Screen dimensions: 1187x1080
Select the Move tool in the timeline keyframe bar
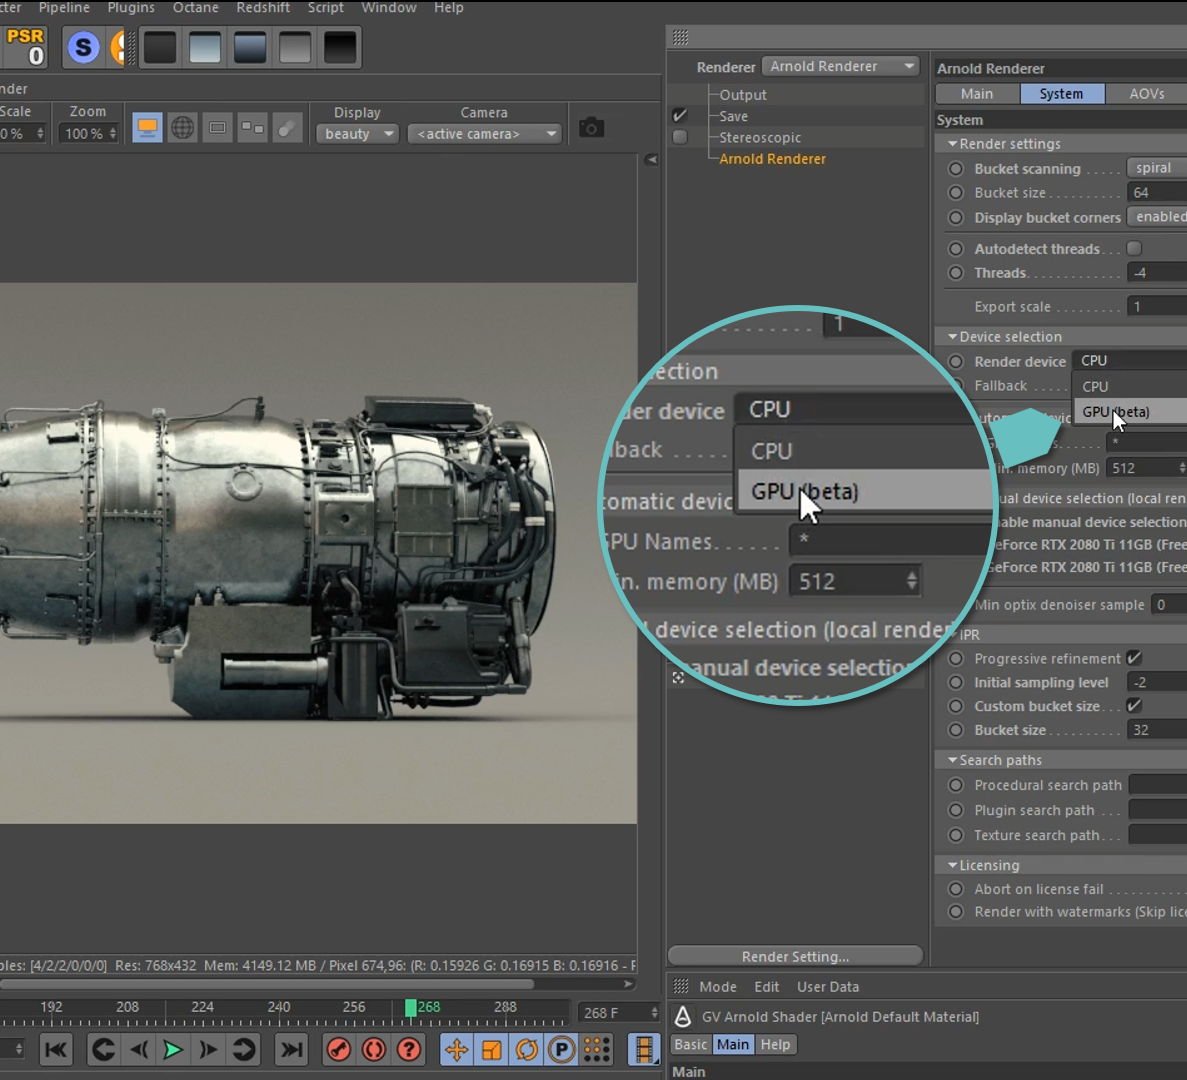click(x=456, y=1050)
